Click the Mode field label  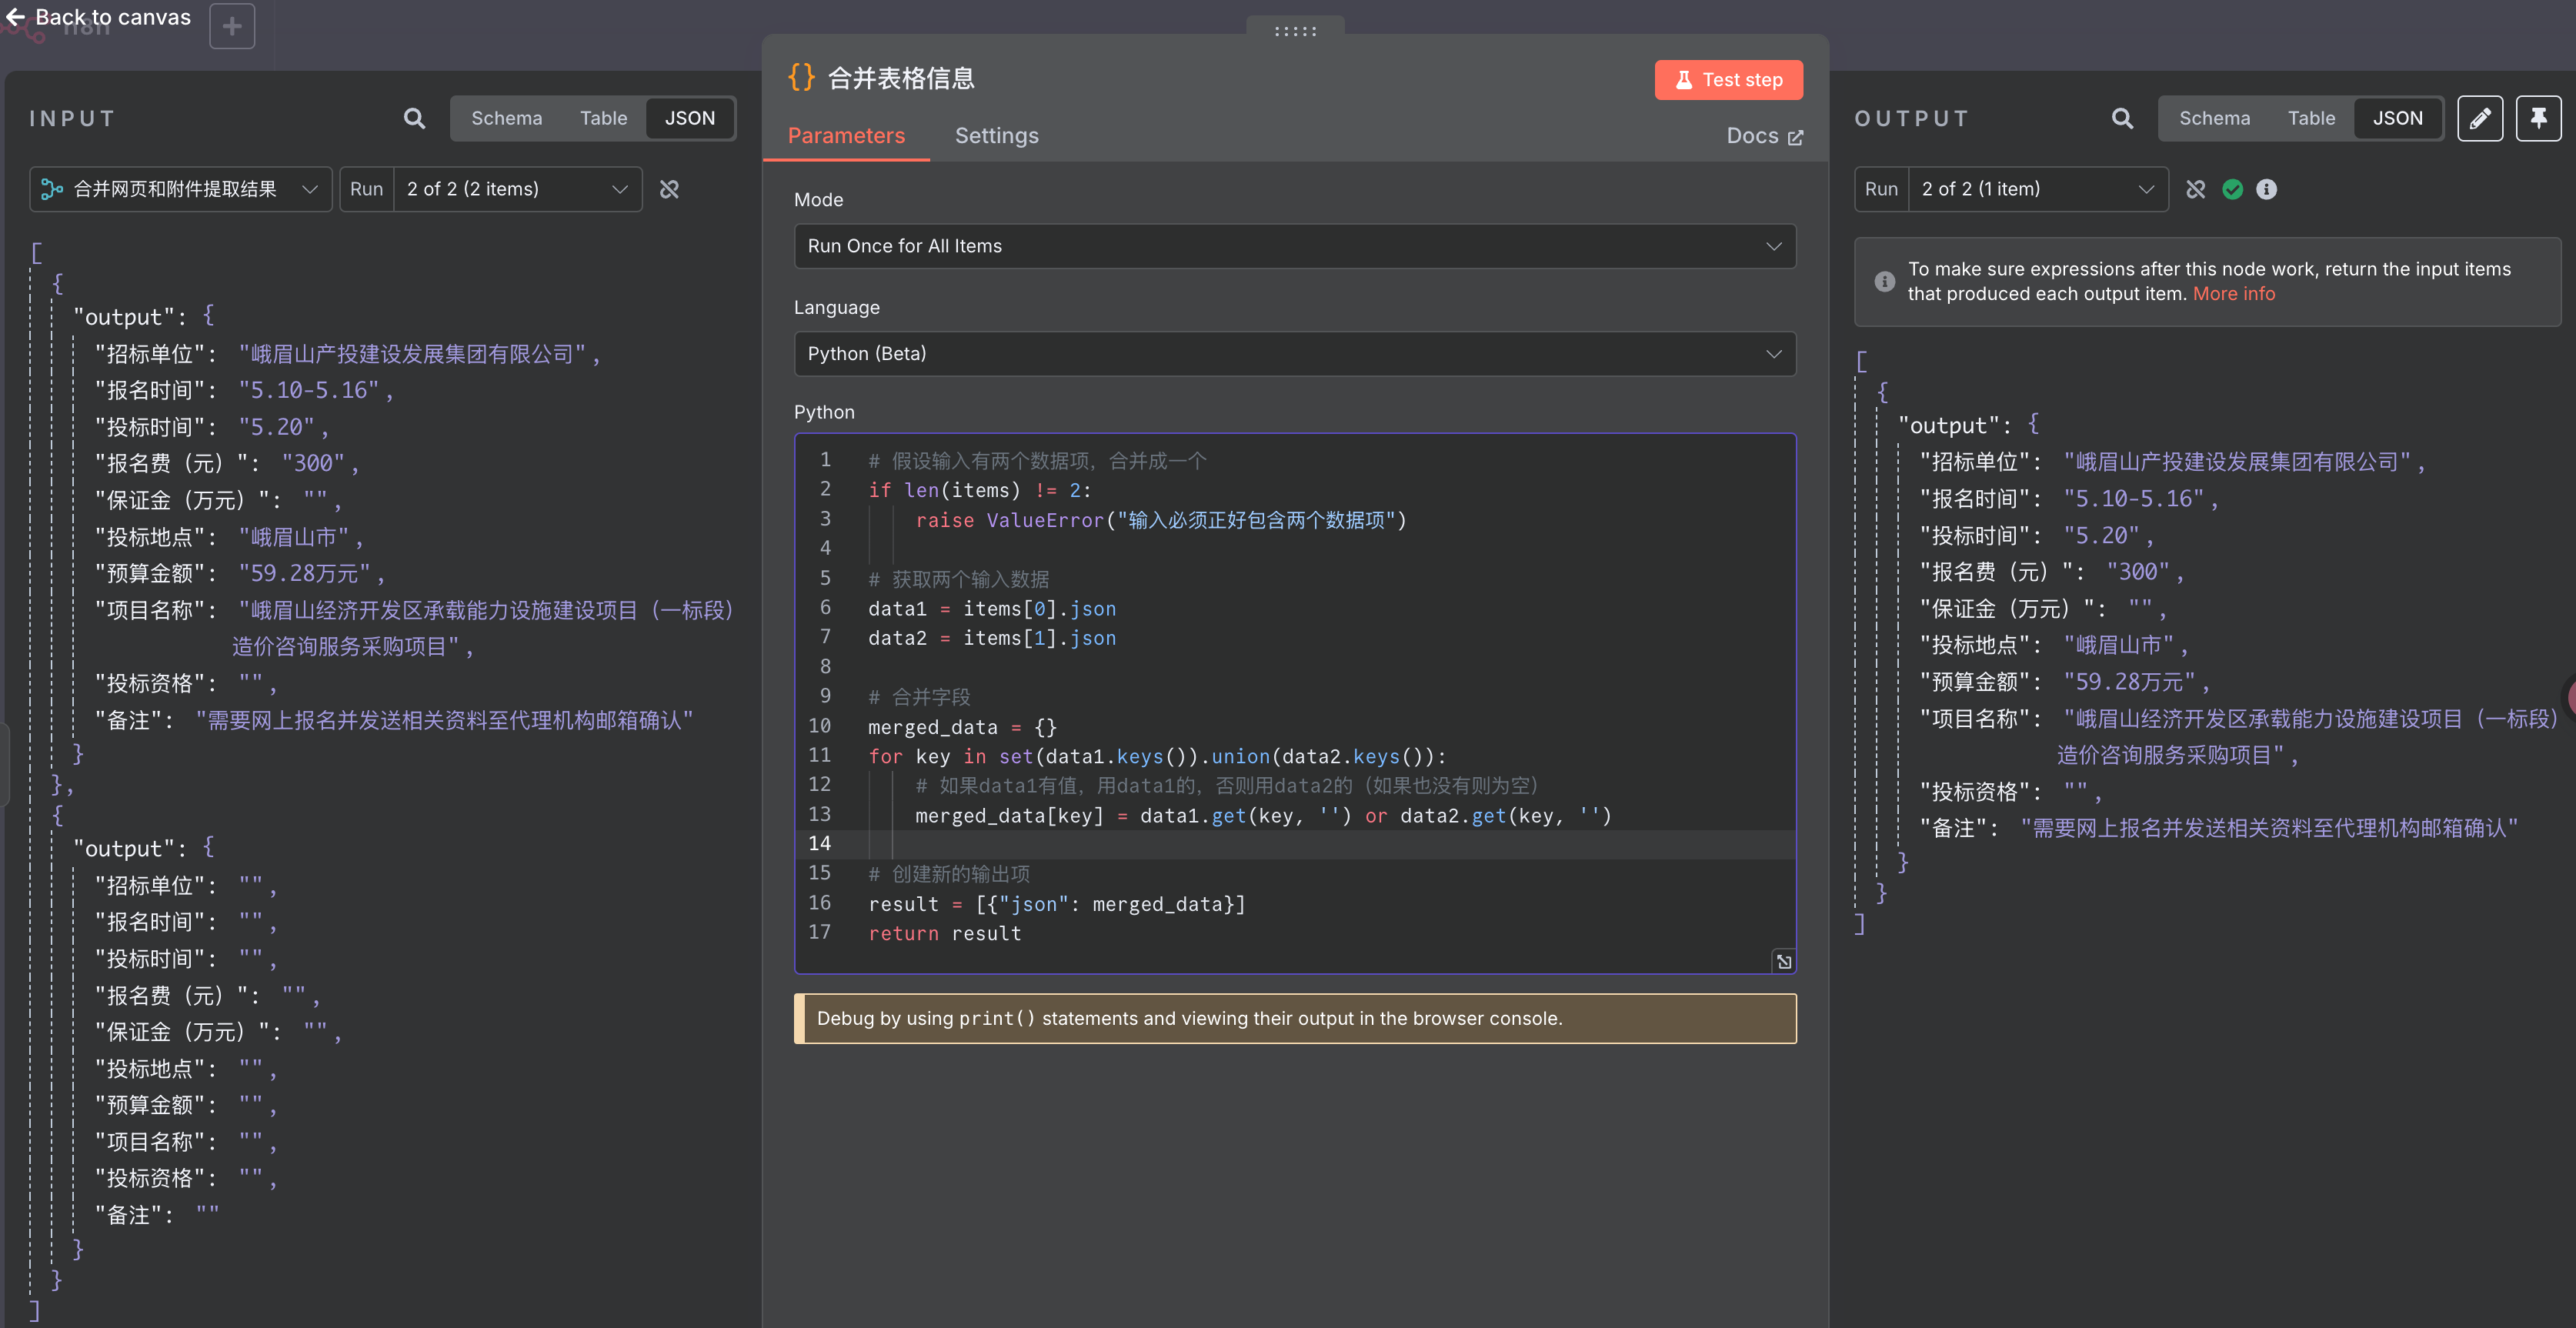tap(818, 200)
